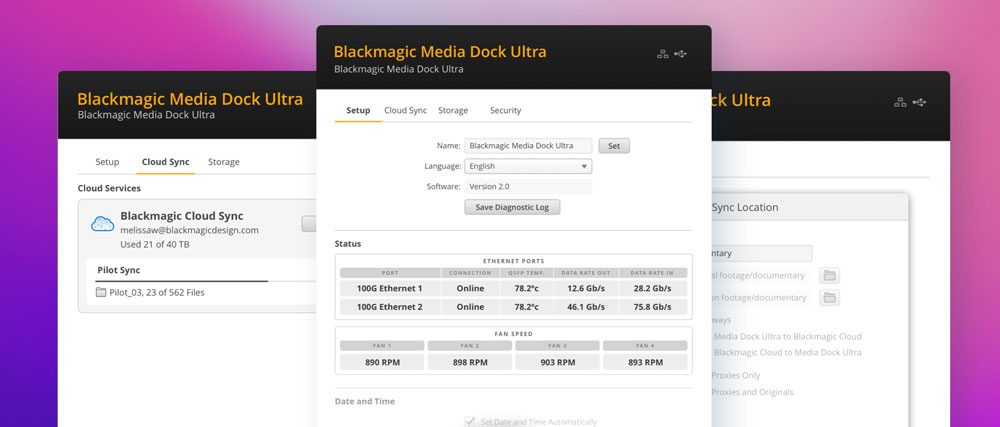
Task: Click the Blackmagic Cloud Sync service title
Action: pos(182,216)
